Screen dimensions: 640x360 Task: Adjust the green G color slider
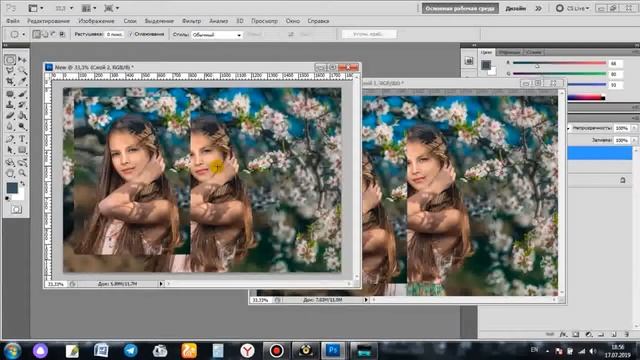[x=559, y=74]
